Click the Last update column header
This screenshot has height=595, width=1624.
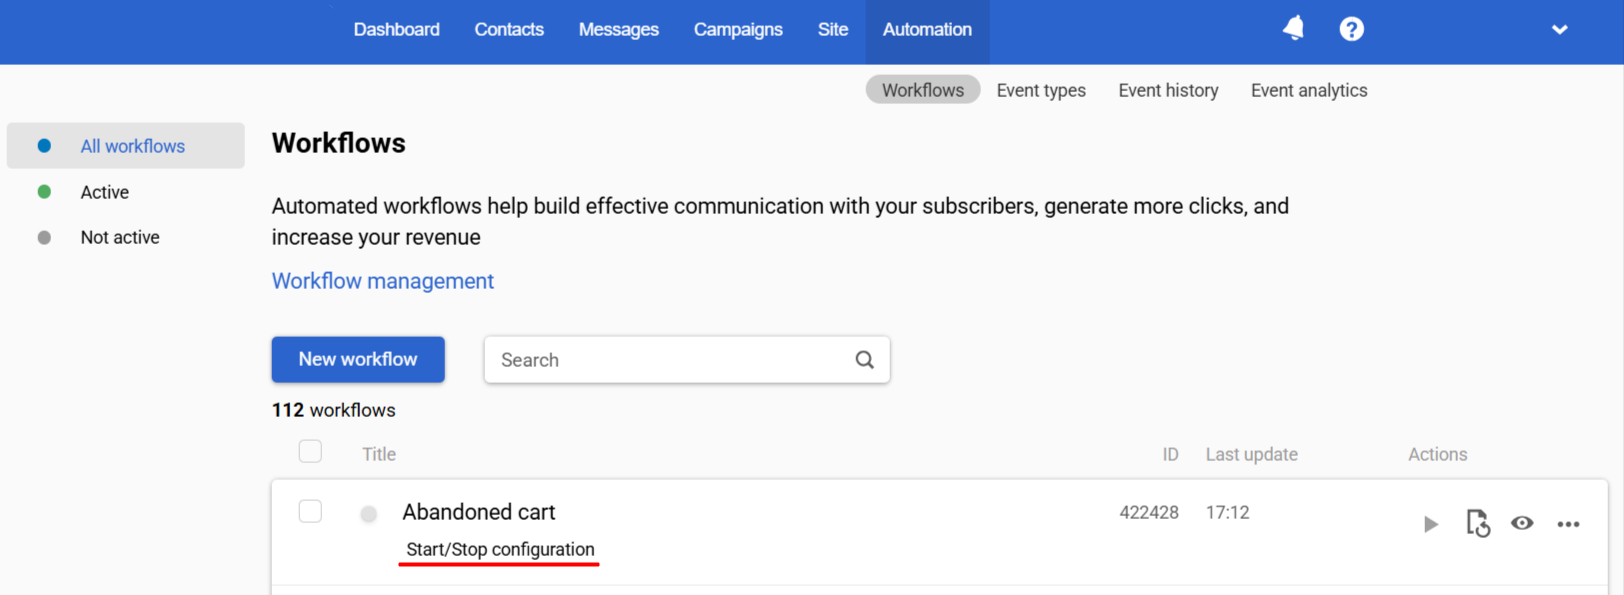(x=1251, y=454)
